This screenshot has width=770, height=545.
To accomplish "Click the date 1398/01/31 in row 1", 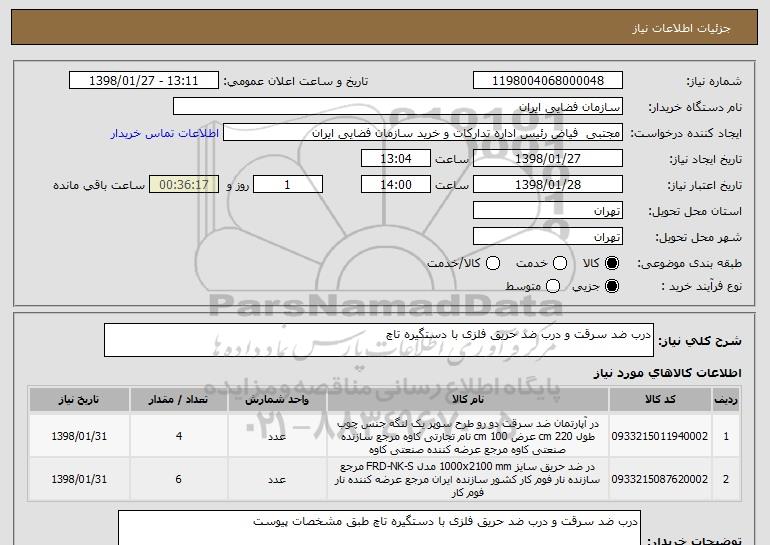I will tap(79, 436).
